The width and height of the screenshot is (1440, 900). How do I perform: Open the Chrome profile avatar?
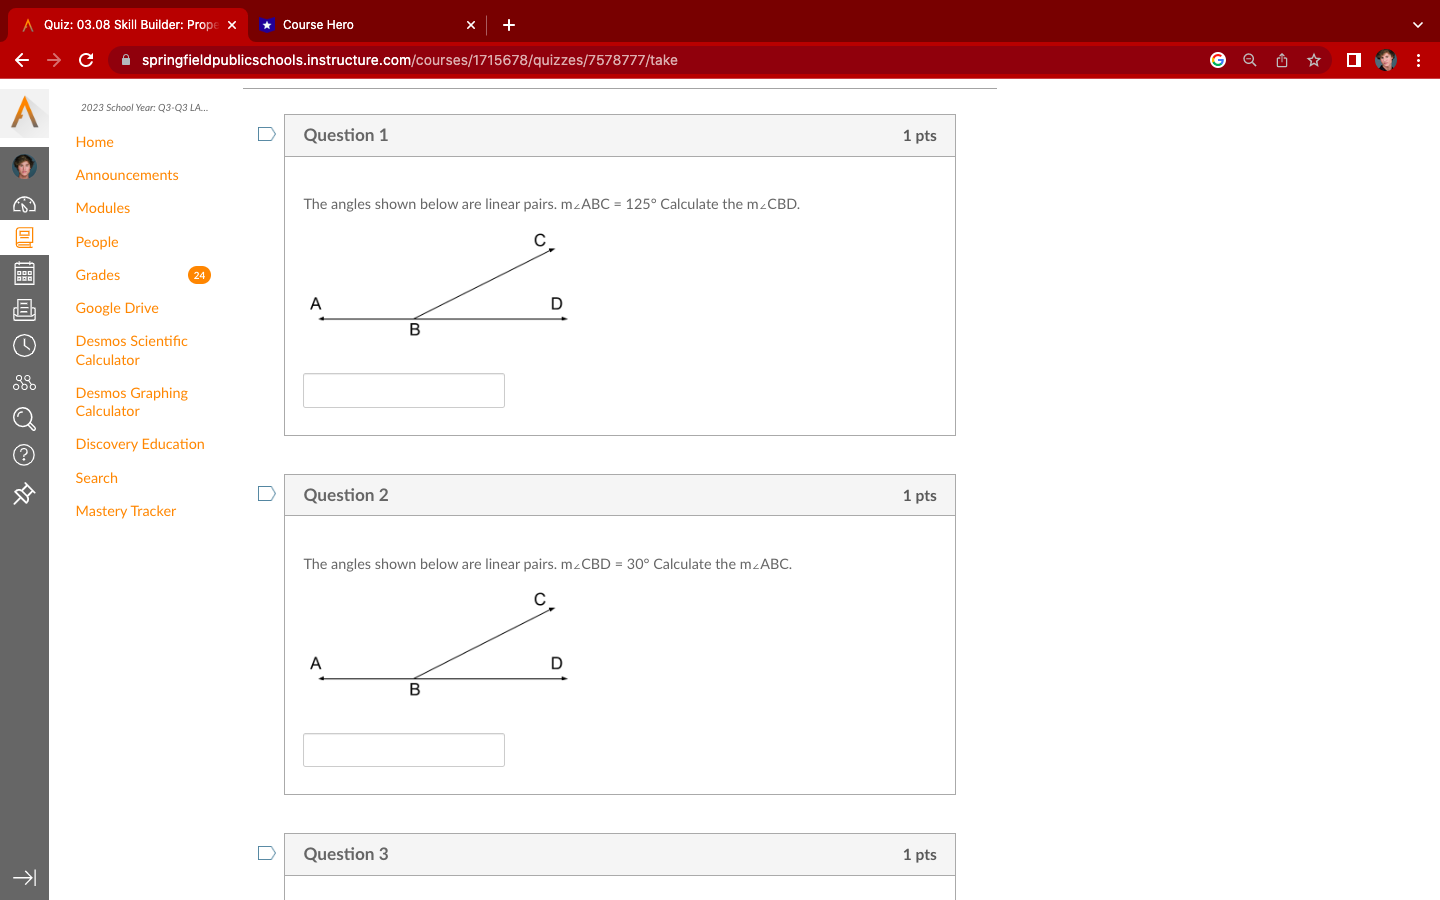[1386, 60]
